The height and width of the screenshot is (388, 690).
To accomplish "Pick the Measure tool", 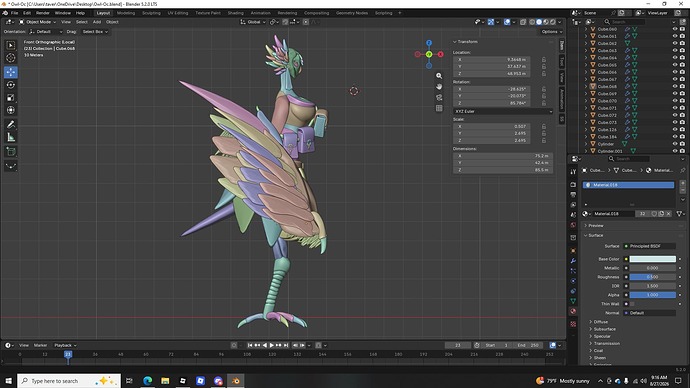I will pos(11,138).
